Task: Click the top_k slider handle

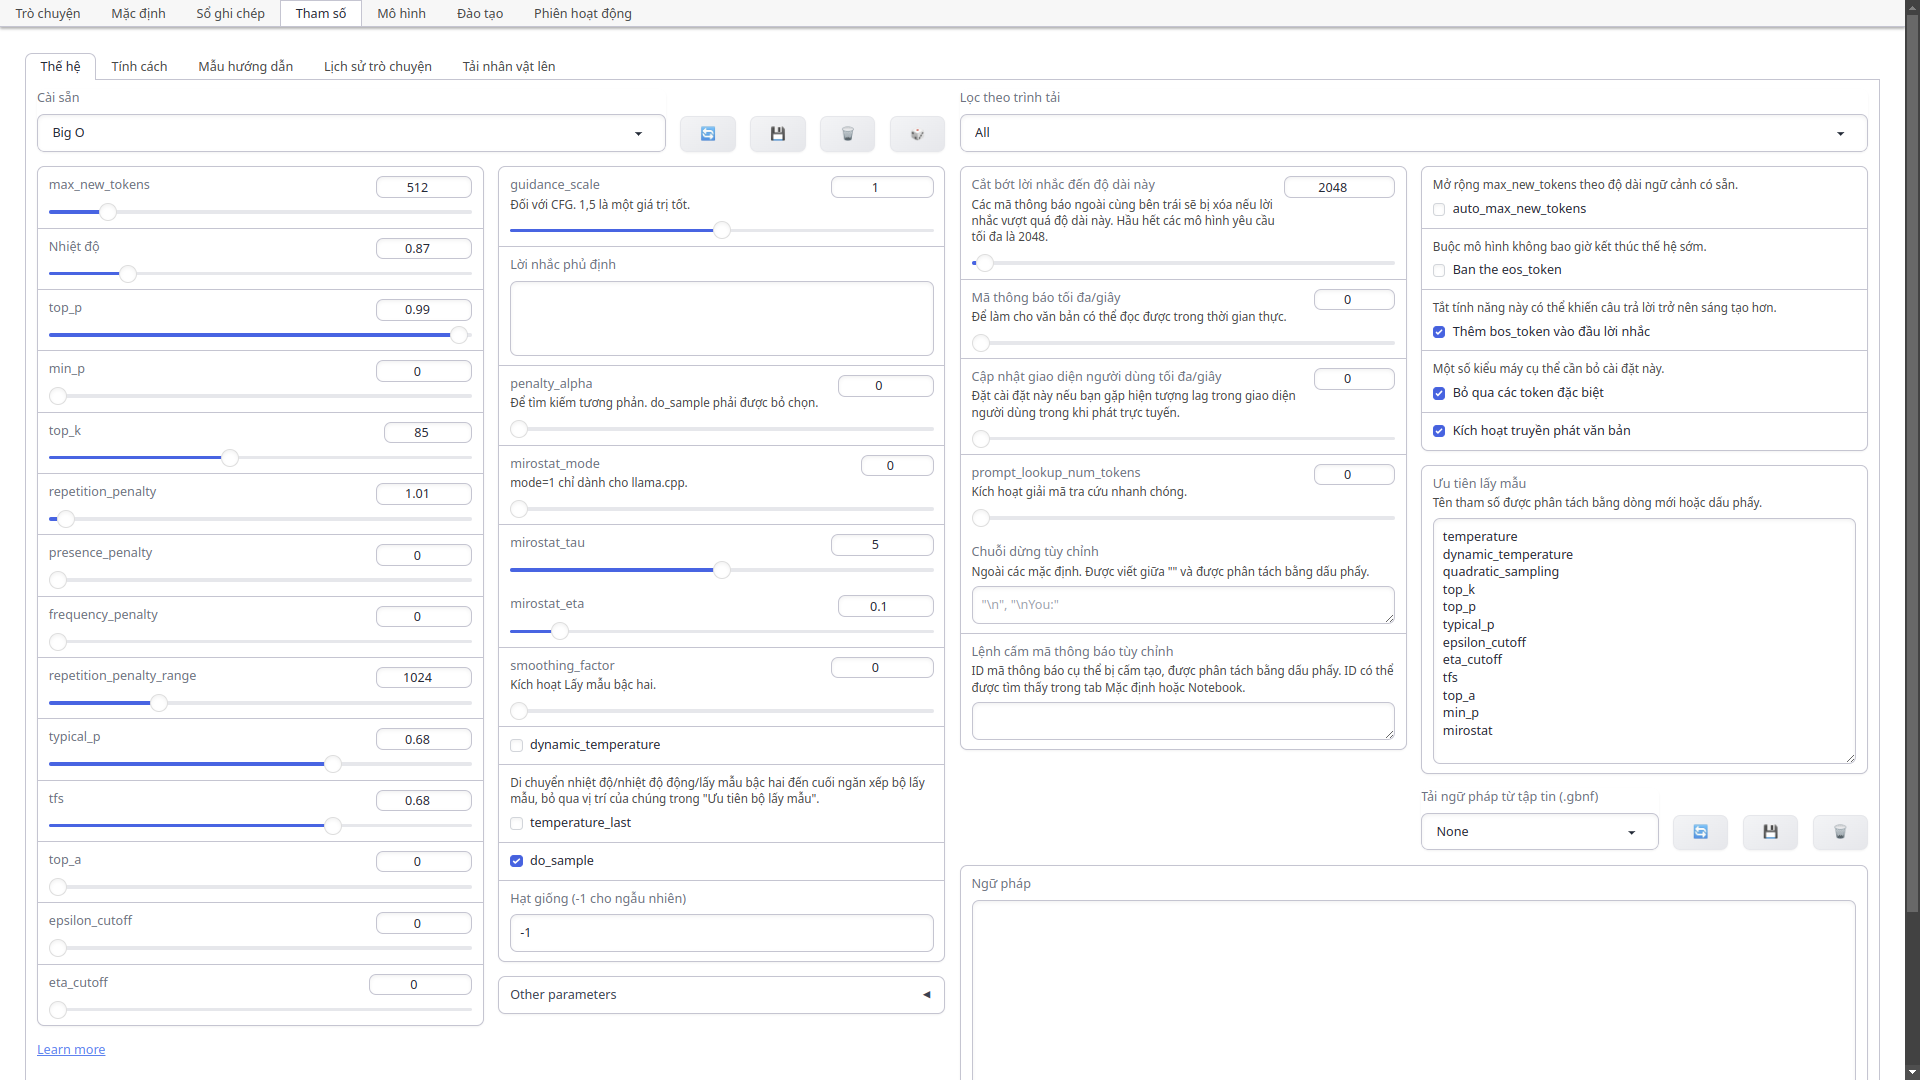Action: (x=230, y=458)
